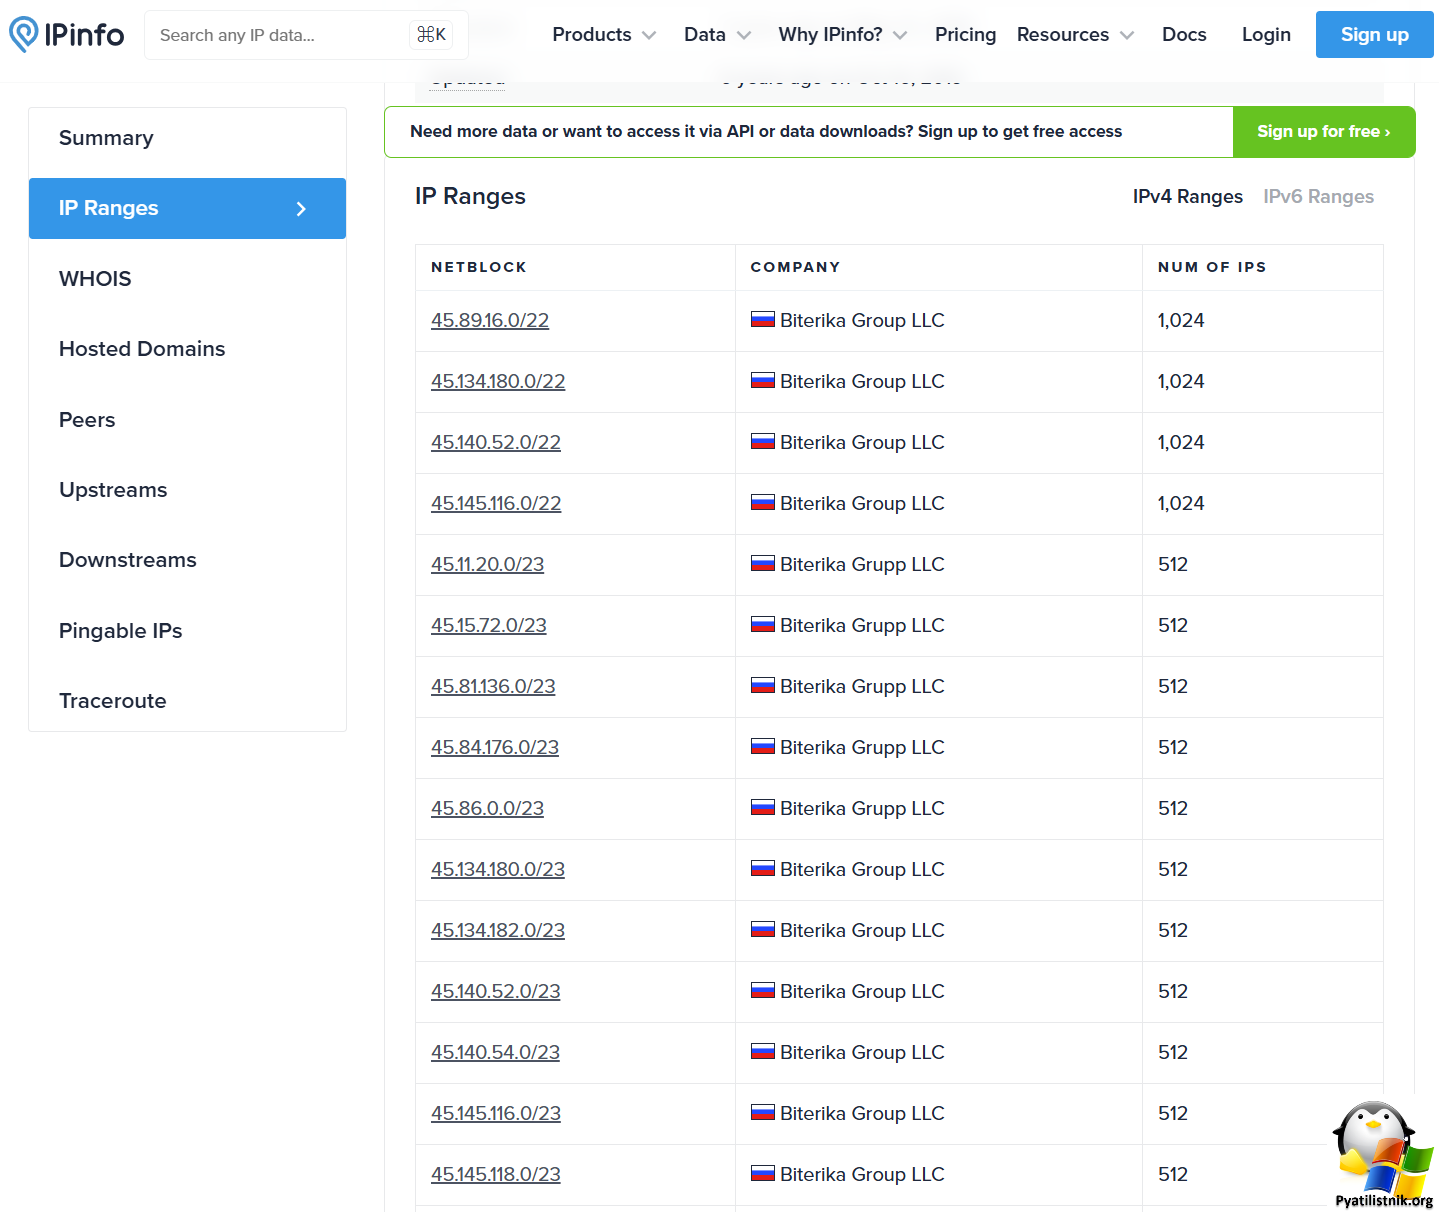The width and height of the screenshot is (1439, 1212).
Task: Expand the Why IPinfo? dropdown
Action: (841, 33)
